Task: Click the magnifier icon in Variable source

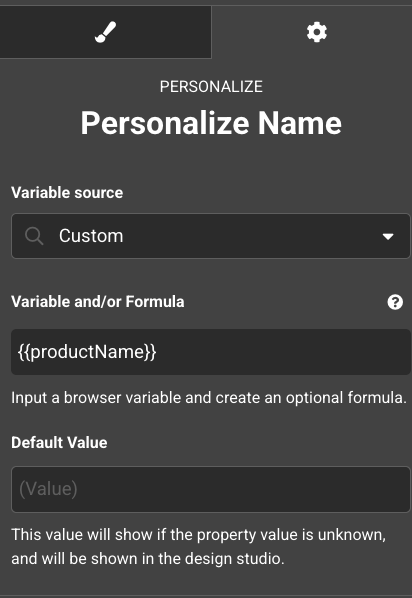Action: (34, 236)
